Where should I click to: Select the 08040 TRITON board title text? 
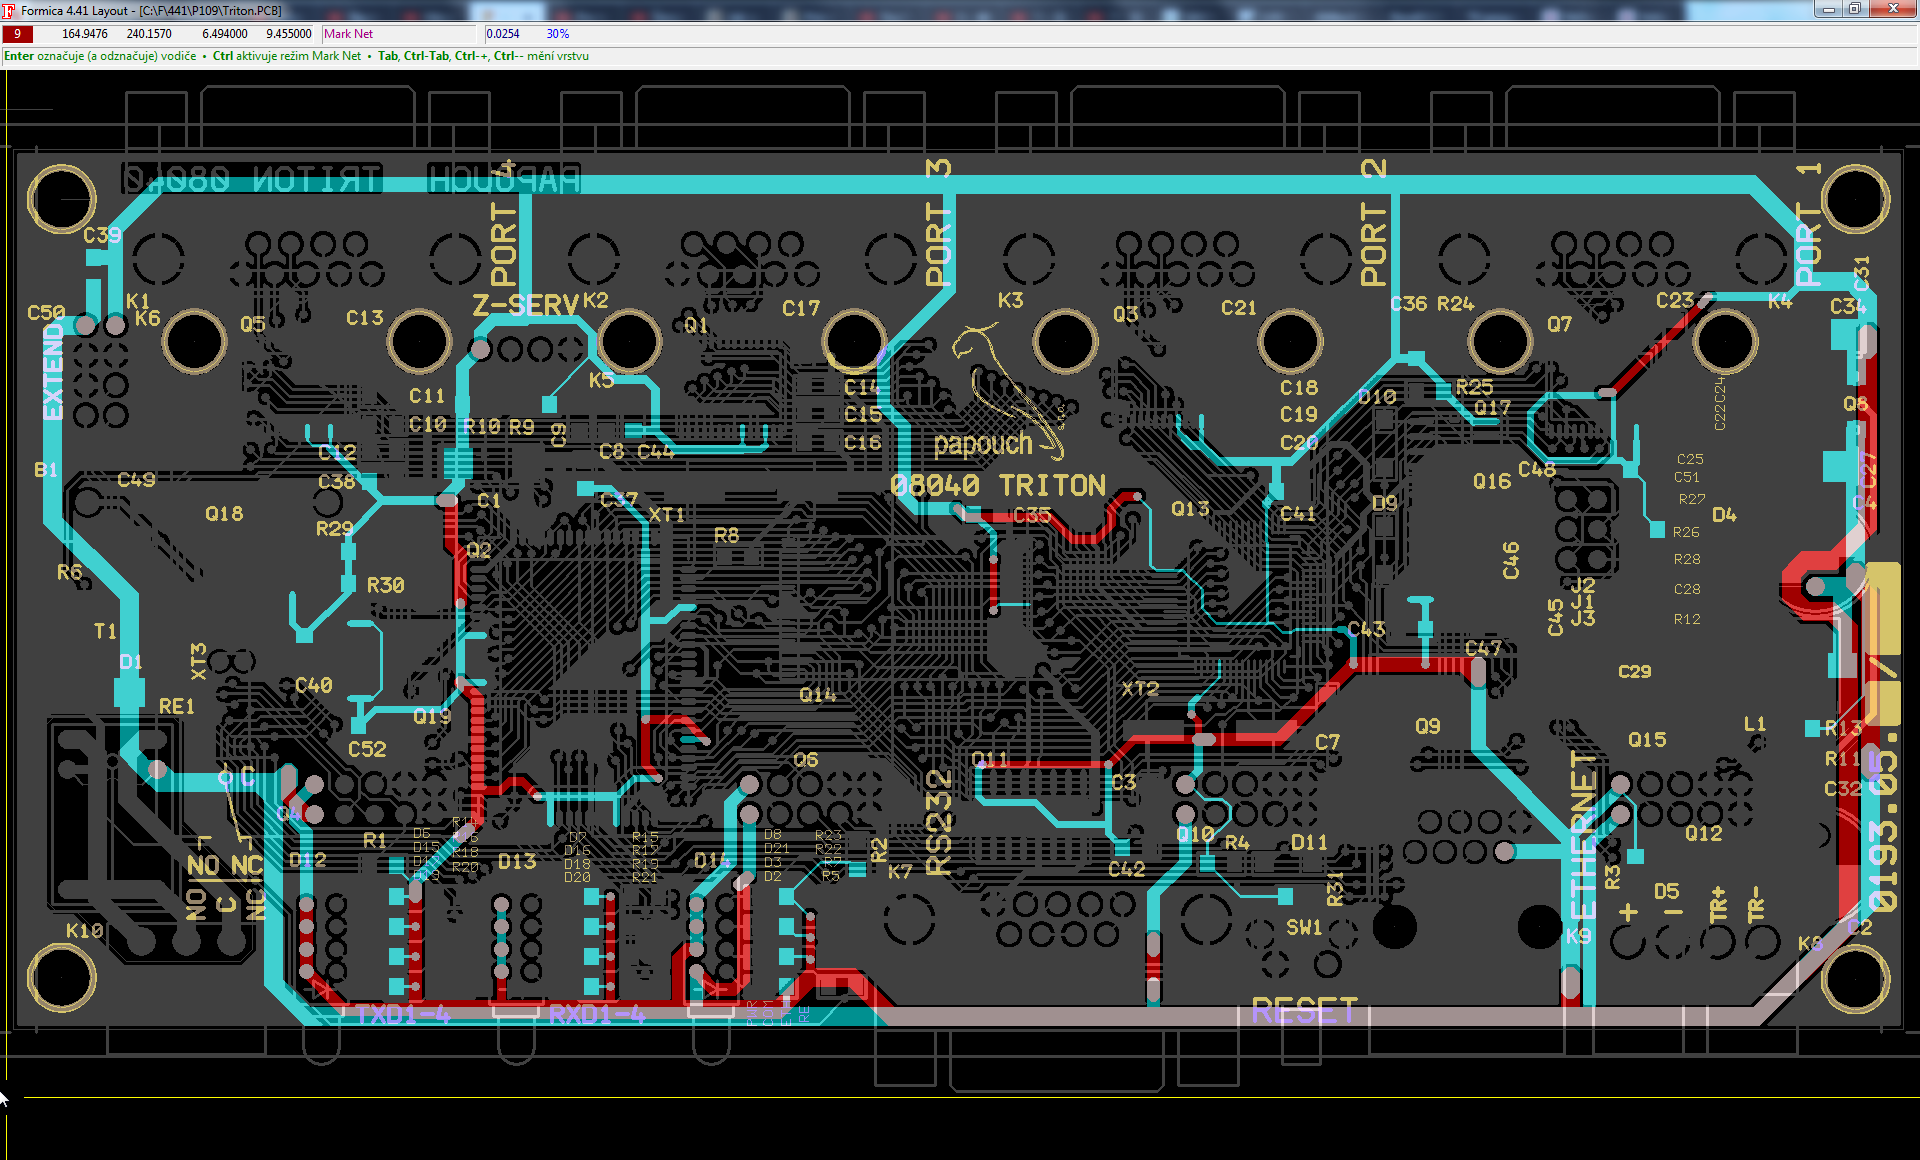(x=997, y=486)
